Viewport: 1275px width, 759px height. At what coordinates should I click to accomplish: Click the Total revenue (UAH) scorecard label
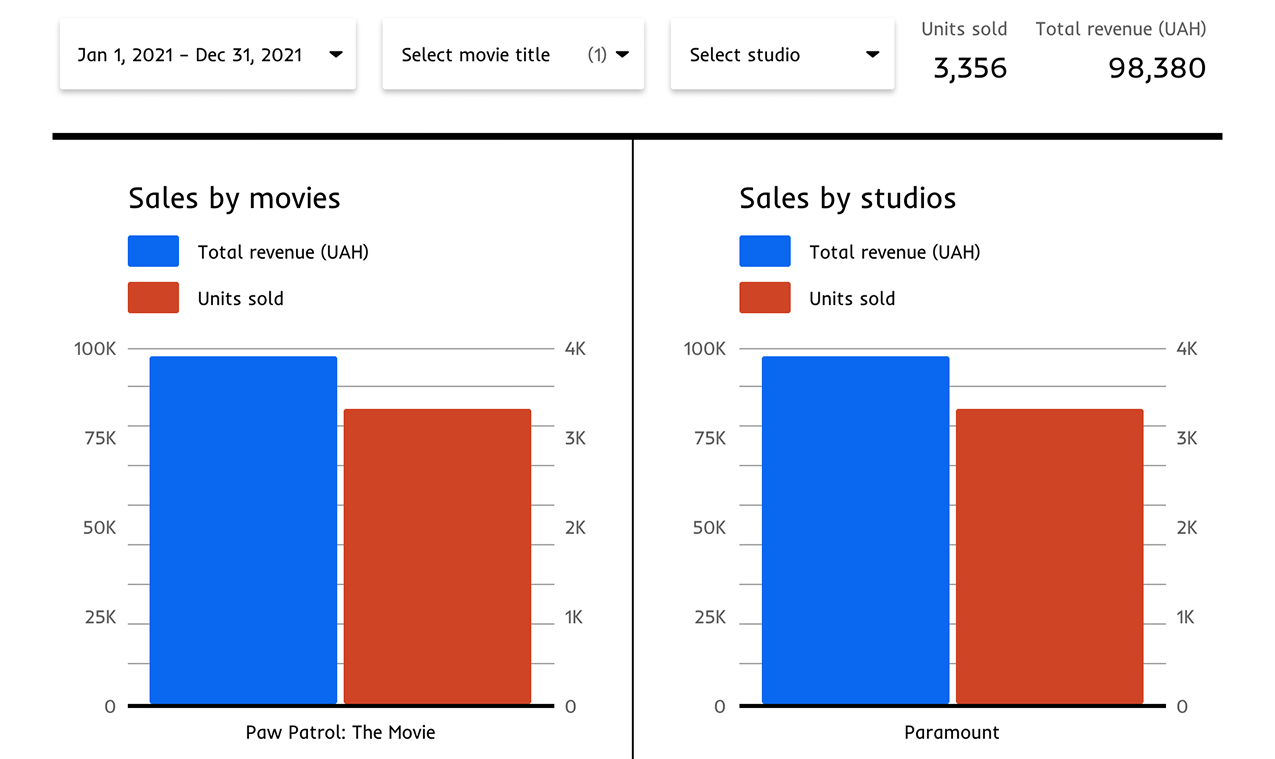pos(1121,29)
